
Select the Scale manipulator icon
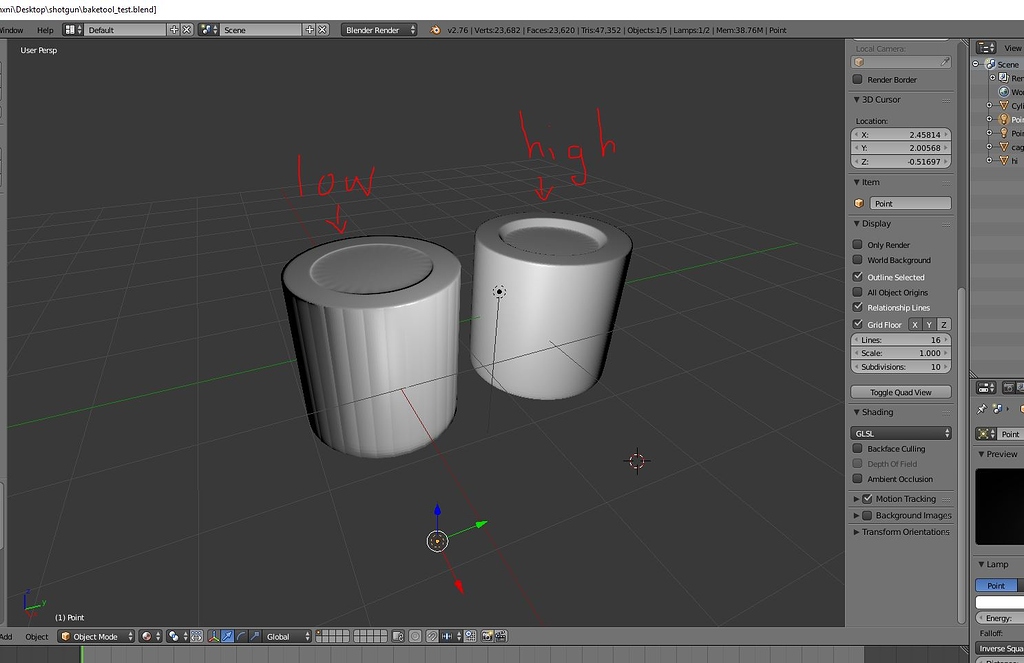click(254, 637)
